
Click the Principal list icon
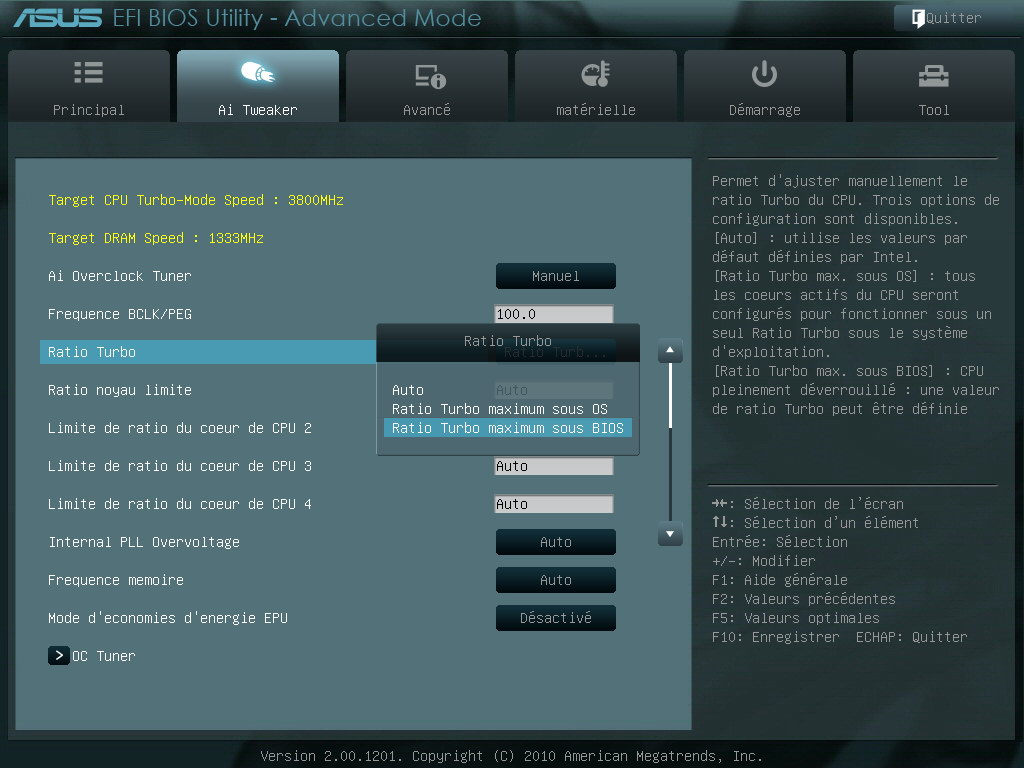(x=88, y=72)
